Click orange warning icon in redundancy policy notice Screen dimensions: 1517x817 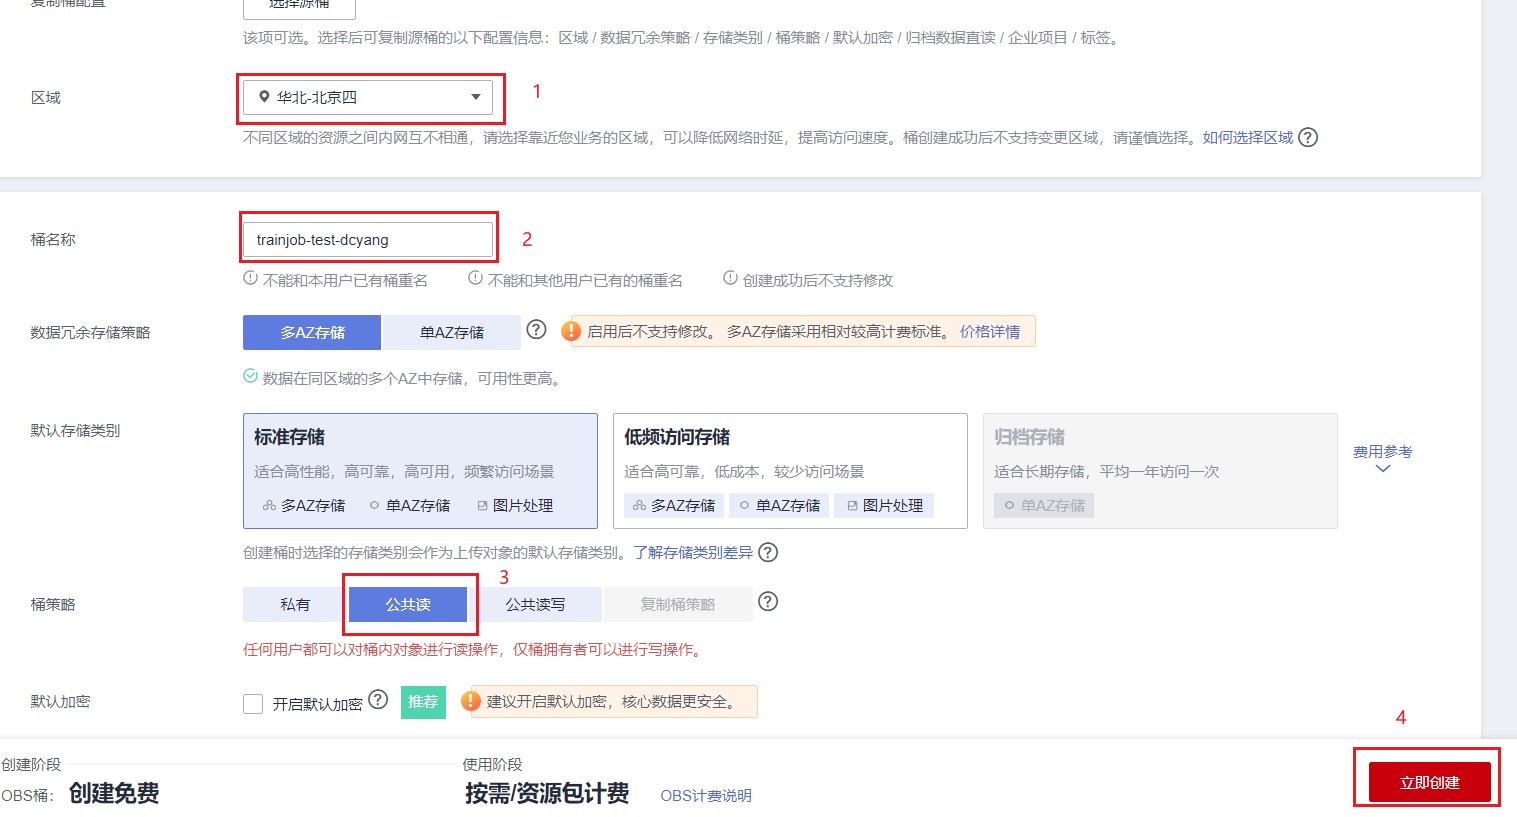[571, 331]
